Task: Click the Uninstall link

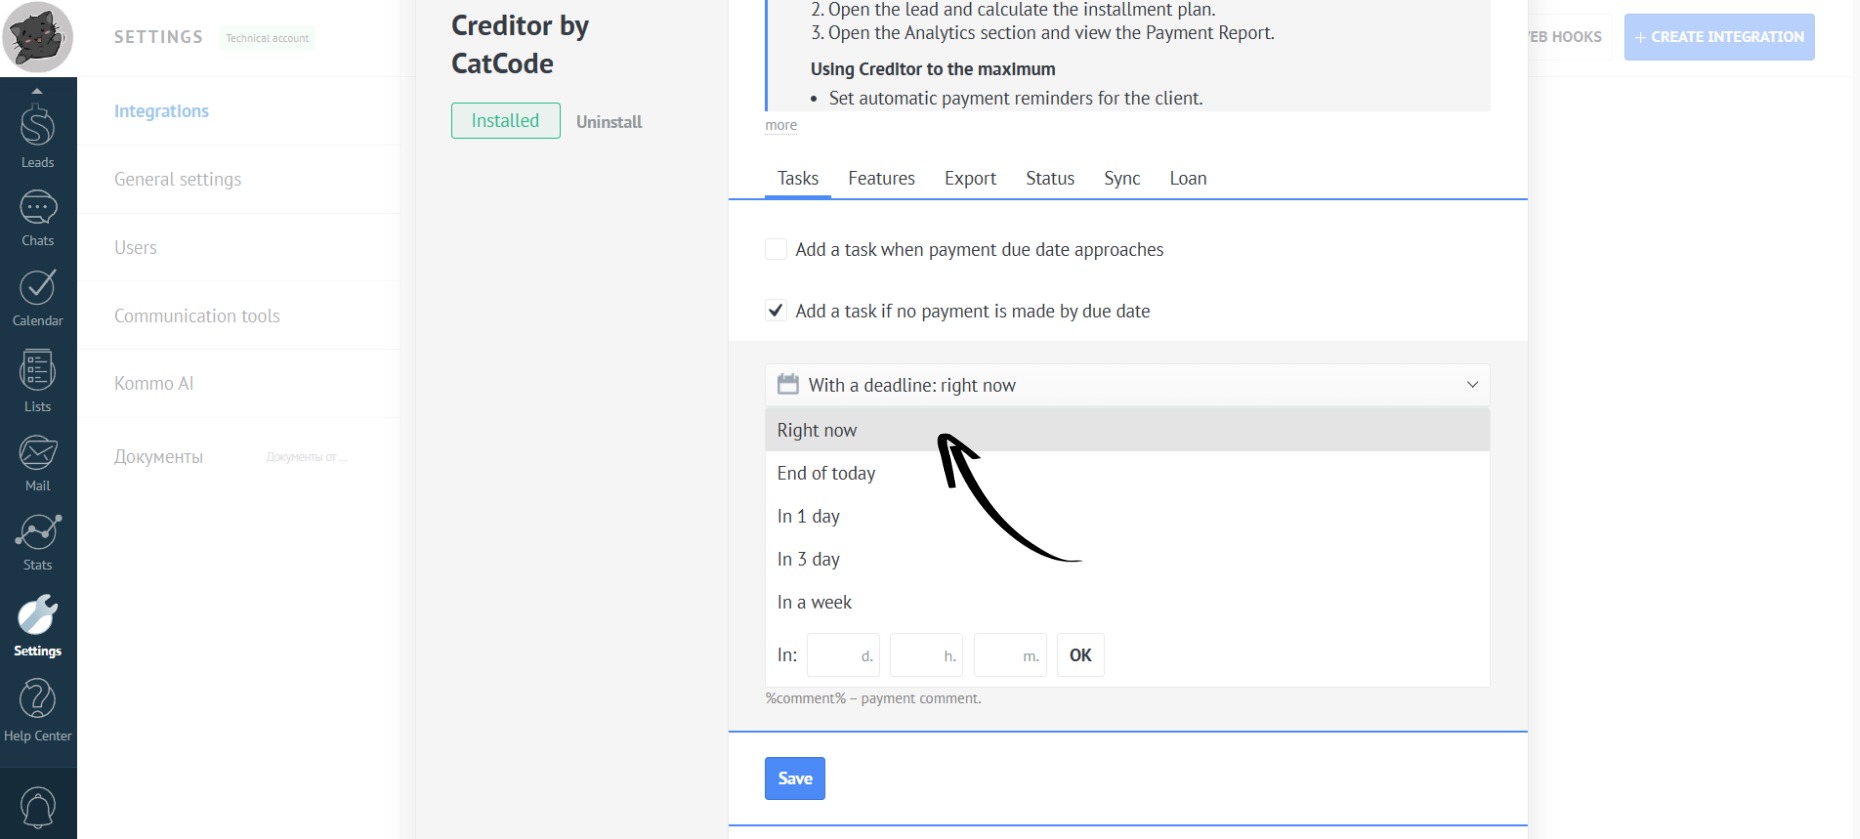Action: (x=608, y=122)
